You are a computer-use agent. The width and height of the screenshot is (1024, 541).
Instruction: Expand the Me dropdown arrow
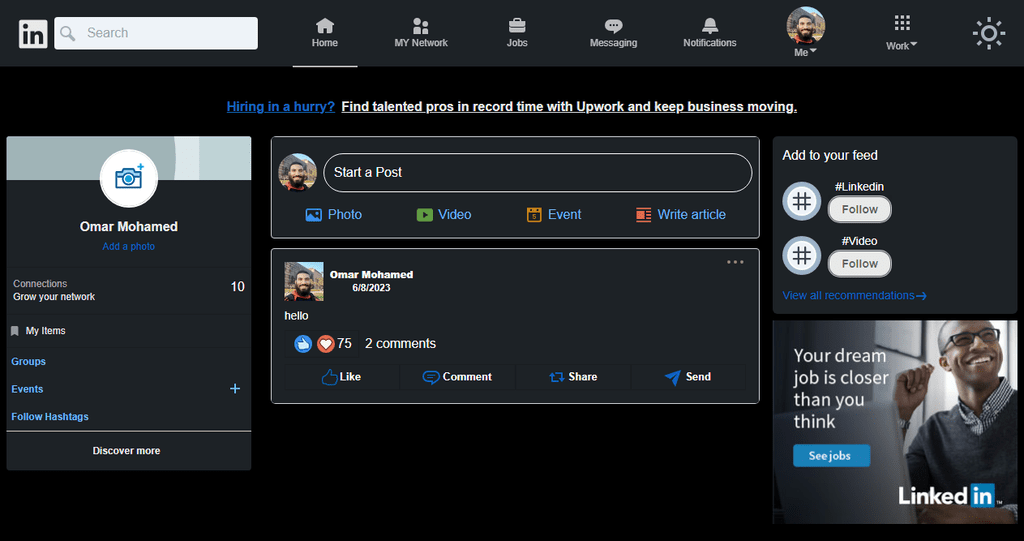[813, 52]
